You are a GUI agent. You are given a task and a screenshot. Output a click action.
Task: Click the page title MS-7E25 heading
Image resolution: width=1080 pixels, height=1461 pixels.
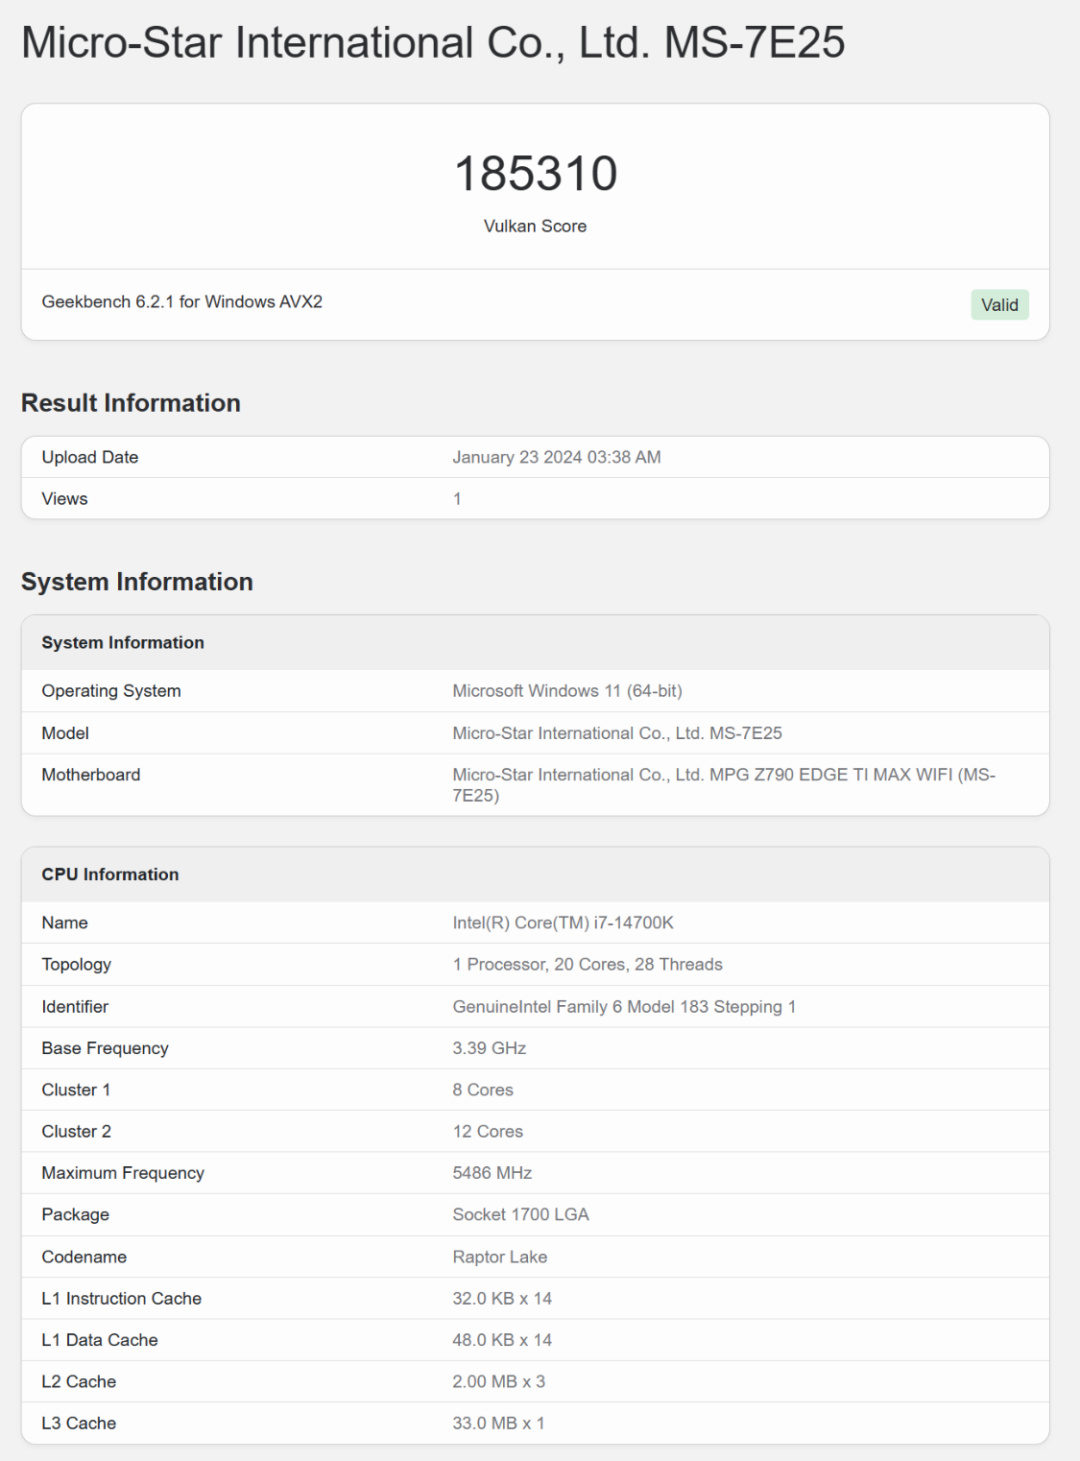tap(432, 43)
